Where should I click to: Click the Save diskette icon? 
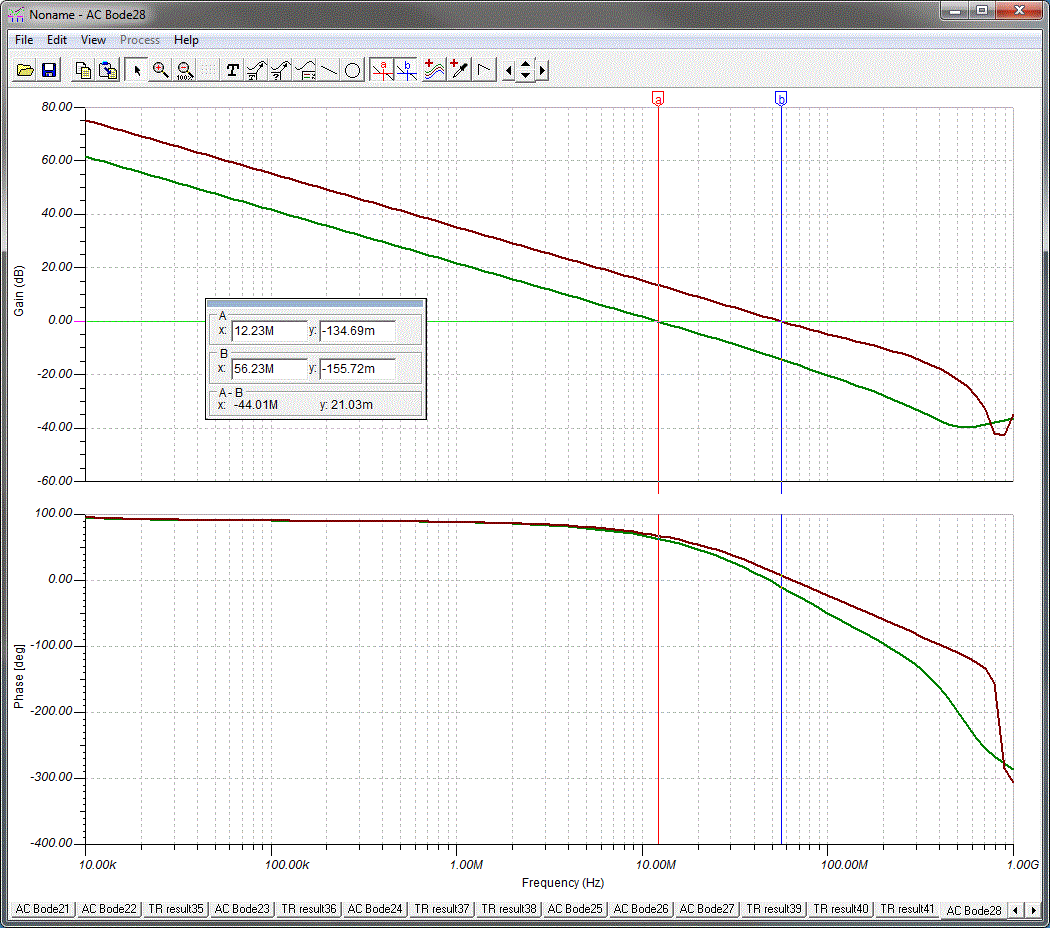coord(48,70)
